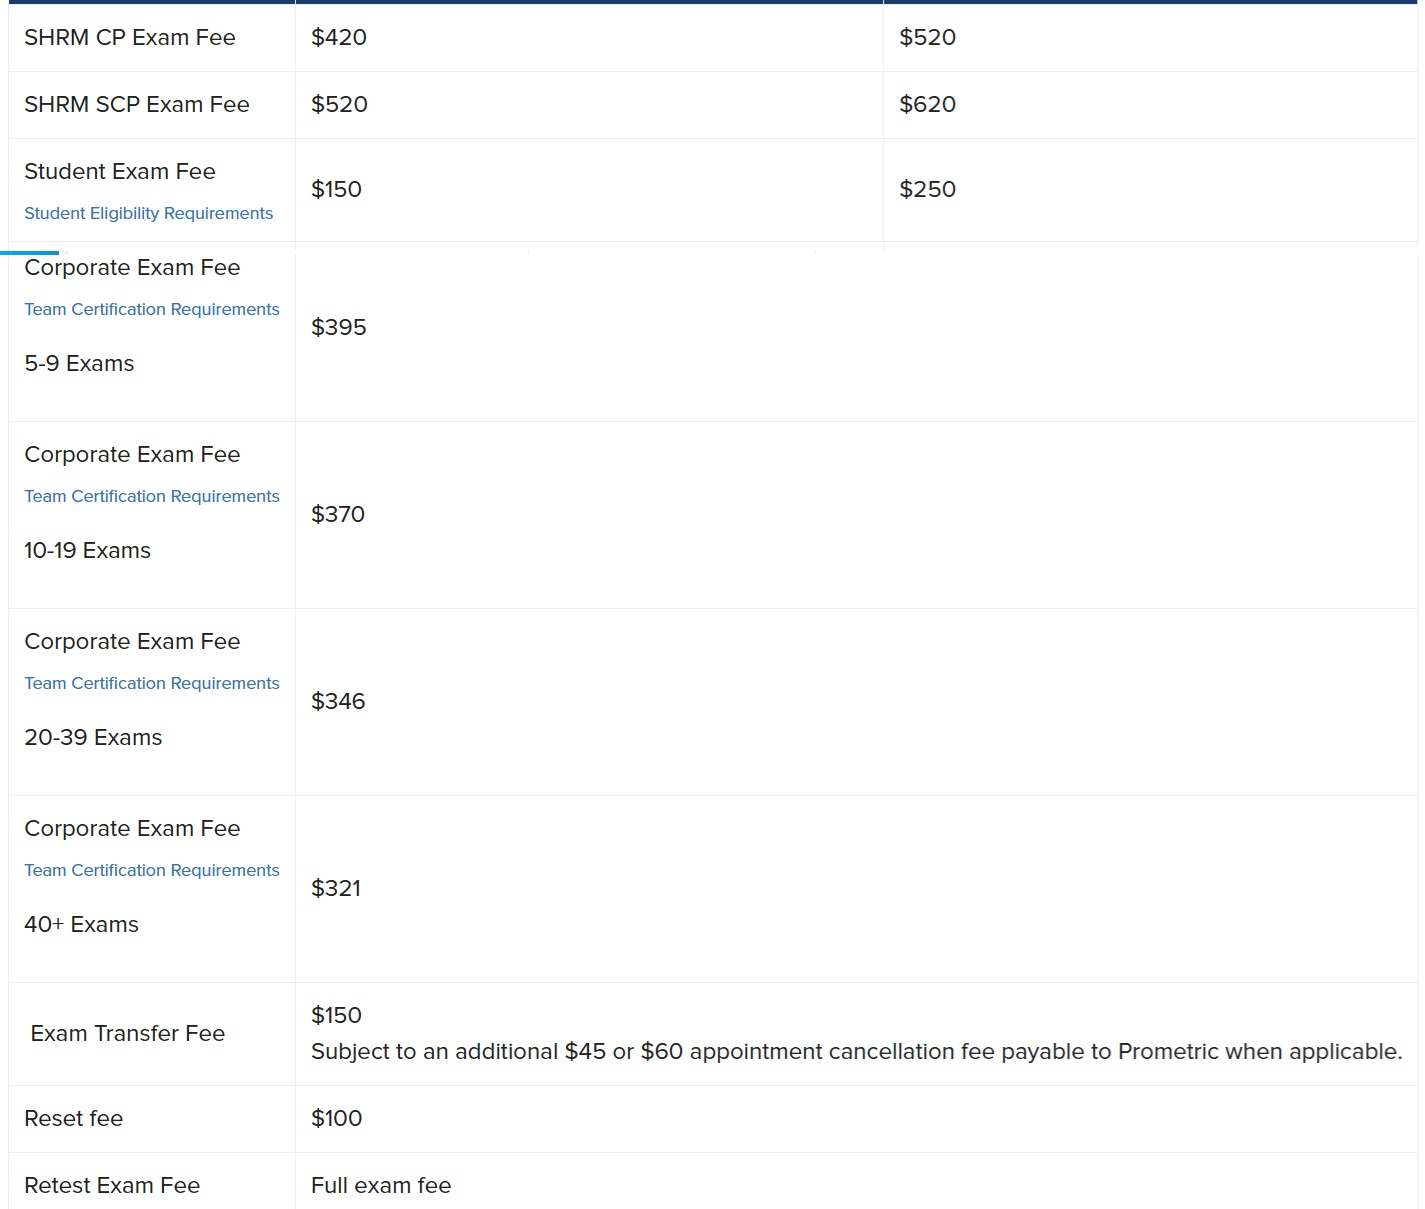Click the "20-39 Exams" text
1425x1209 pixels.
click(x=93, y=737)
